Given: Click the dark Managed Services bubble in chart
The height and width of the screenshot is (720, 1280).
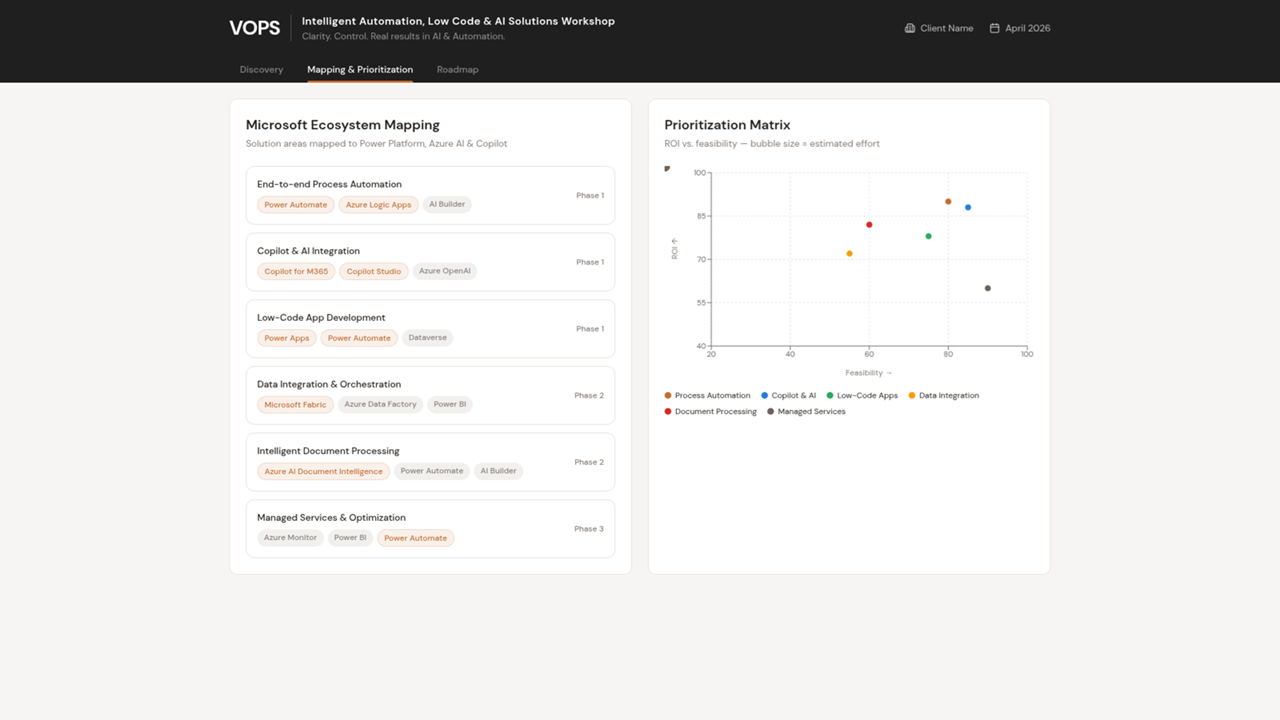Looking at the screenshot, I should point(988,288).
